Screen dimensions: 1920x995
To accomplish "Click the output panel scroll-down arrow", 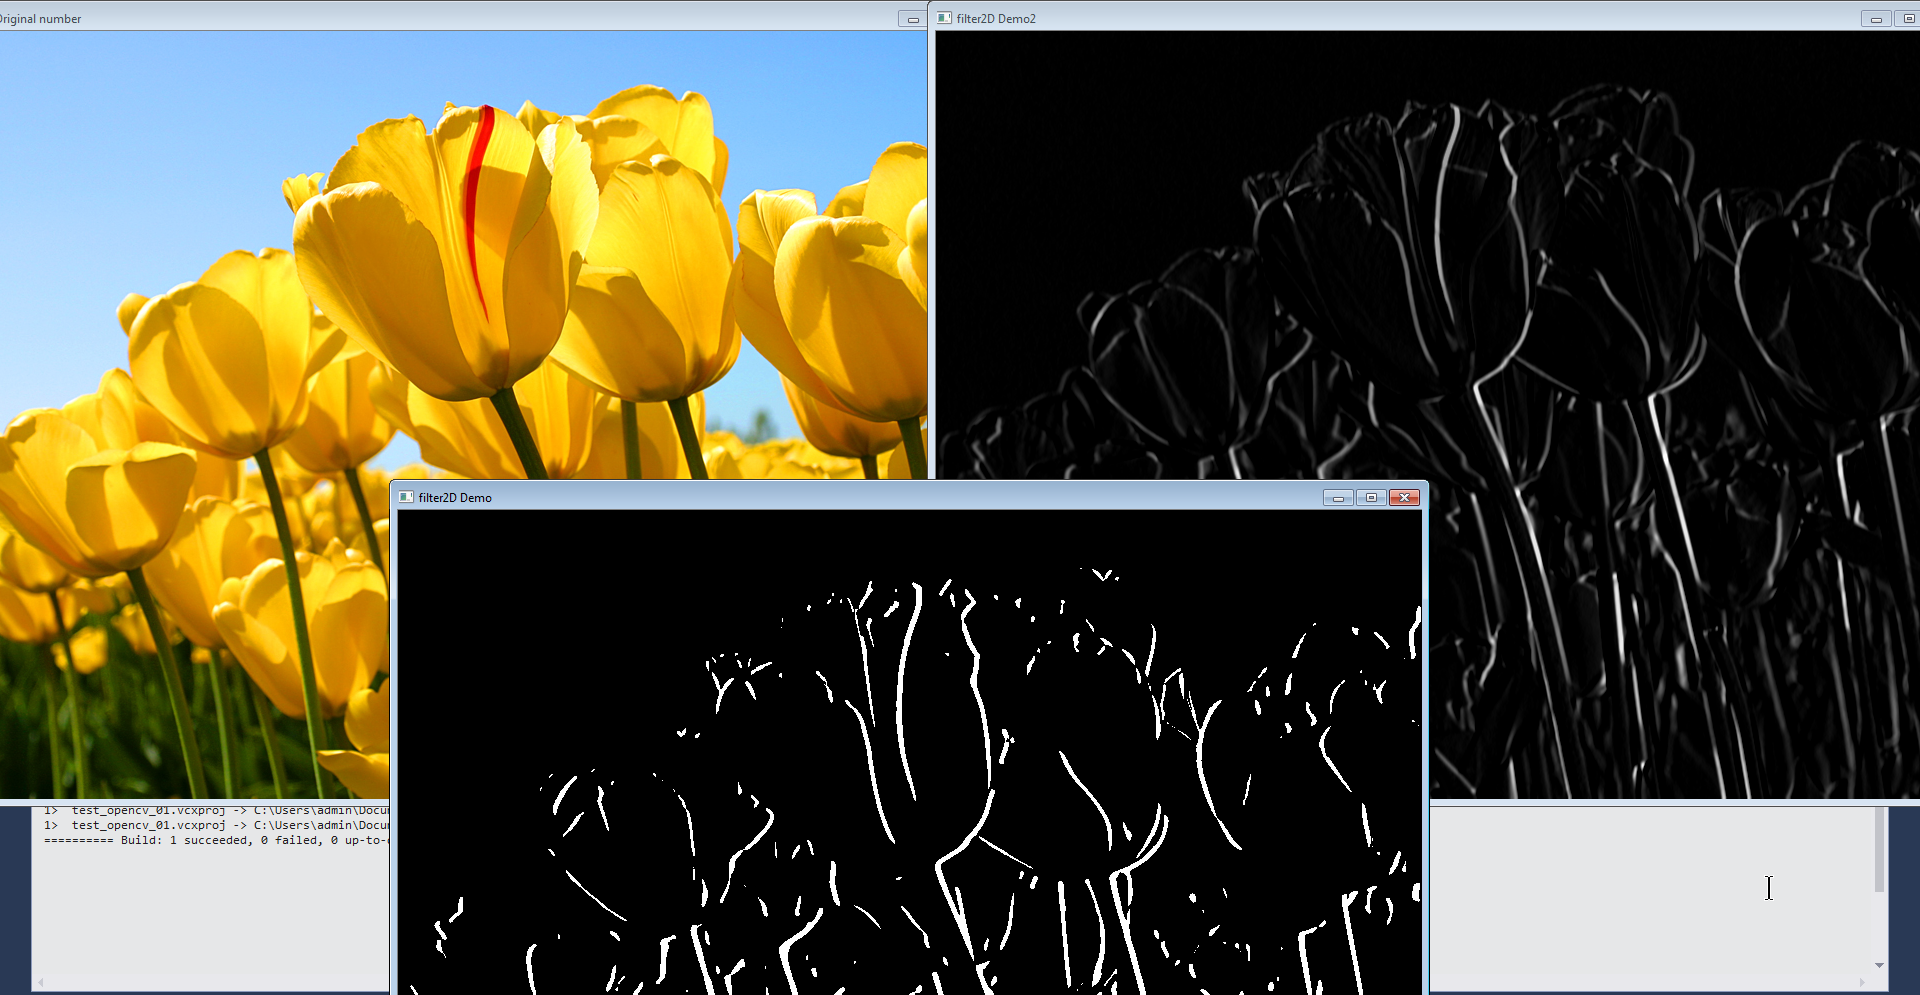I will click(1879, 965).
